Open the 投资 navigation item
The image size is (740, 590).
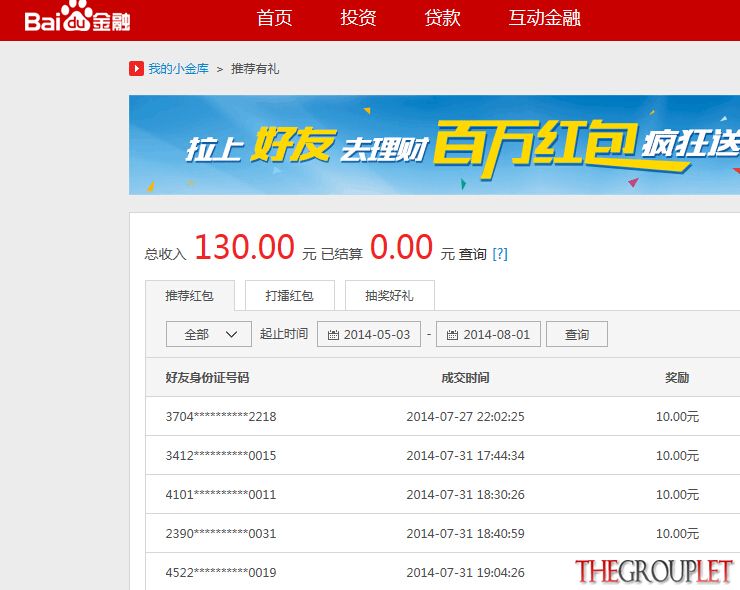358,18
